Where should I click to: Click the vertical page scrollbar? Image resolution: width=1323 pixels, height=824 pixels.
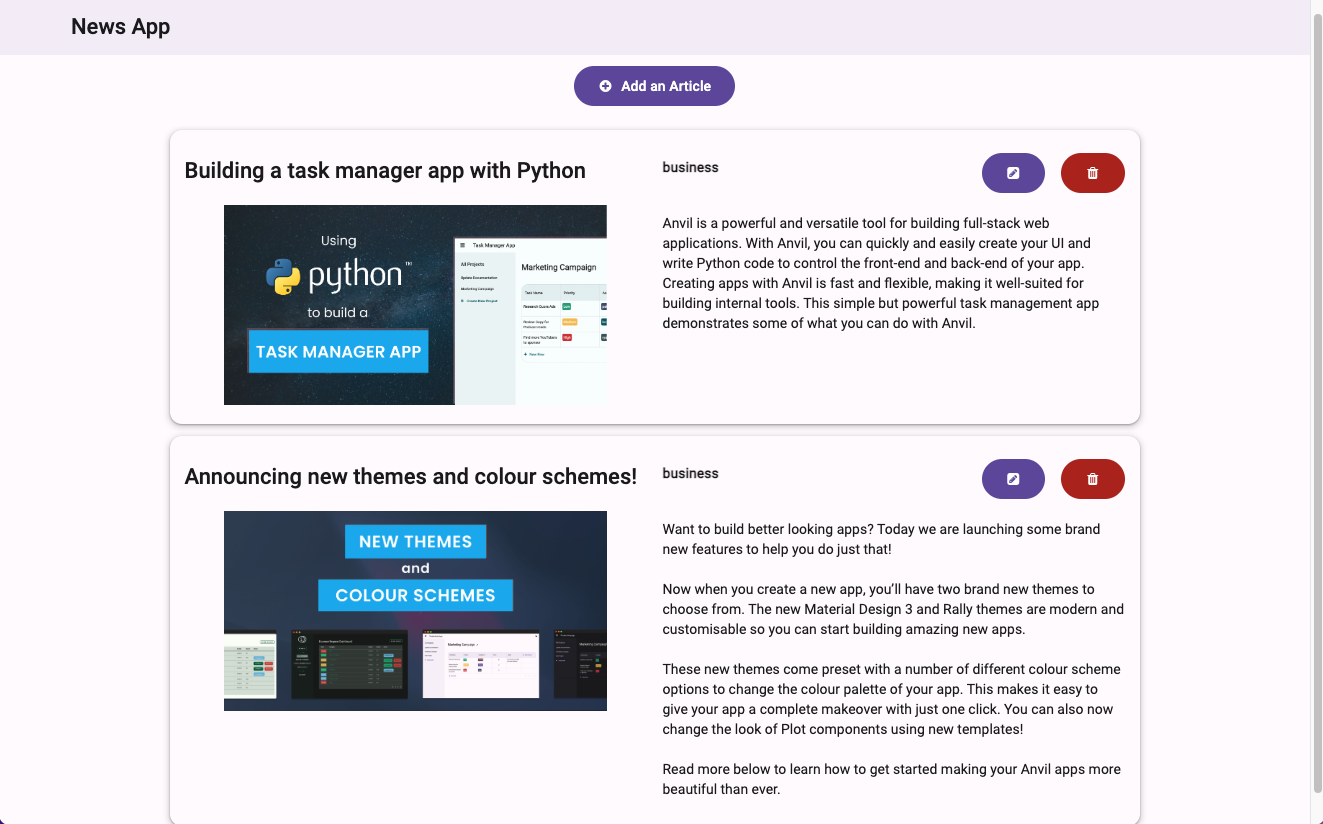(x=1316, y=400)
